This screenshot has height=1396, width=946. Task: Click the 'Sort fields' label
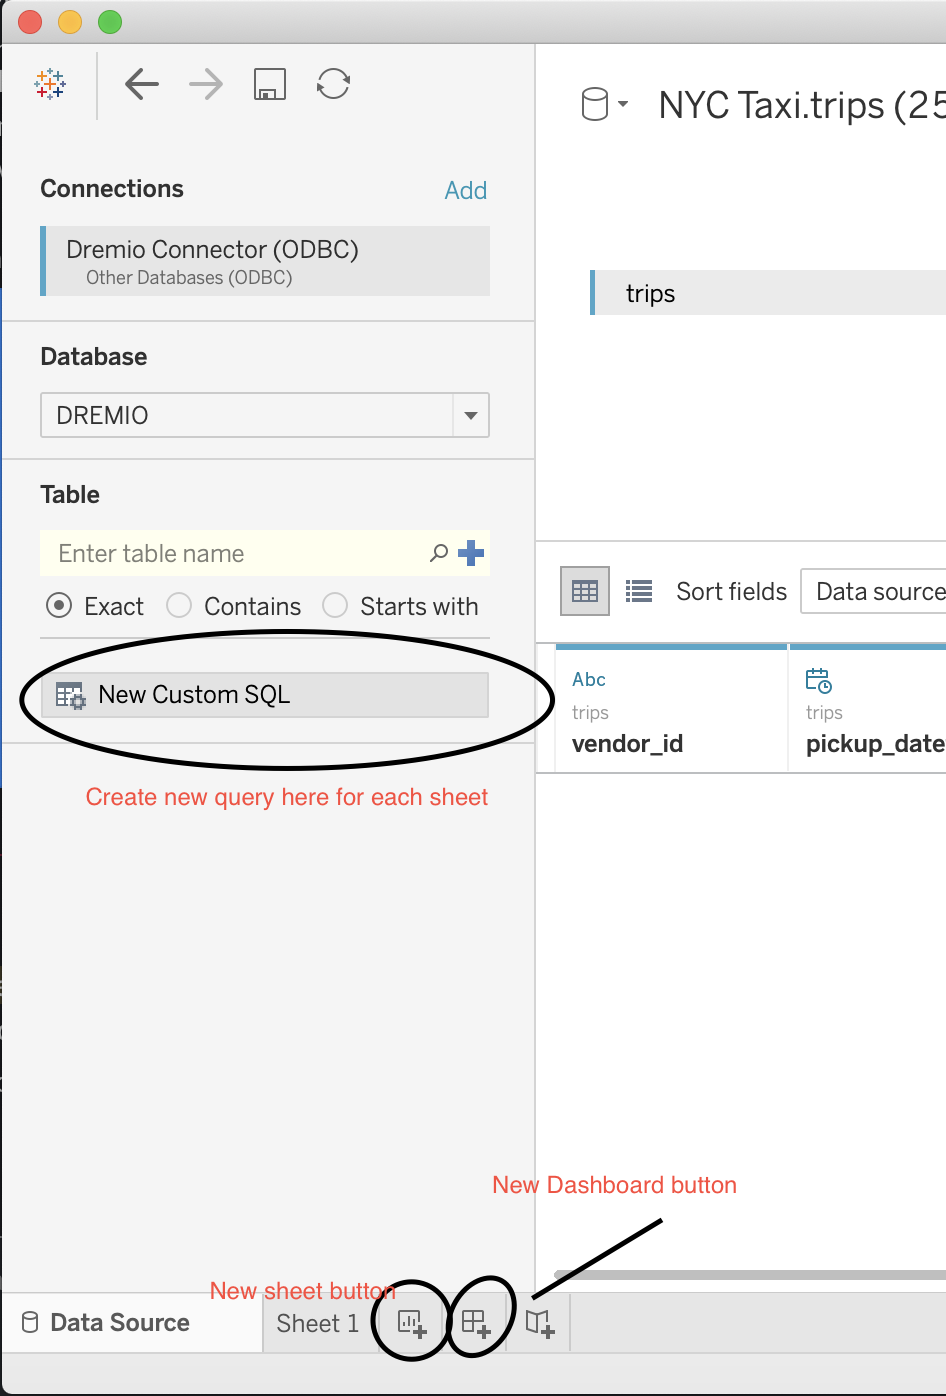(x=732, y=591)
